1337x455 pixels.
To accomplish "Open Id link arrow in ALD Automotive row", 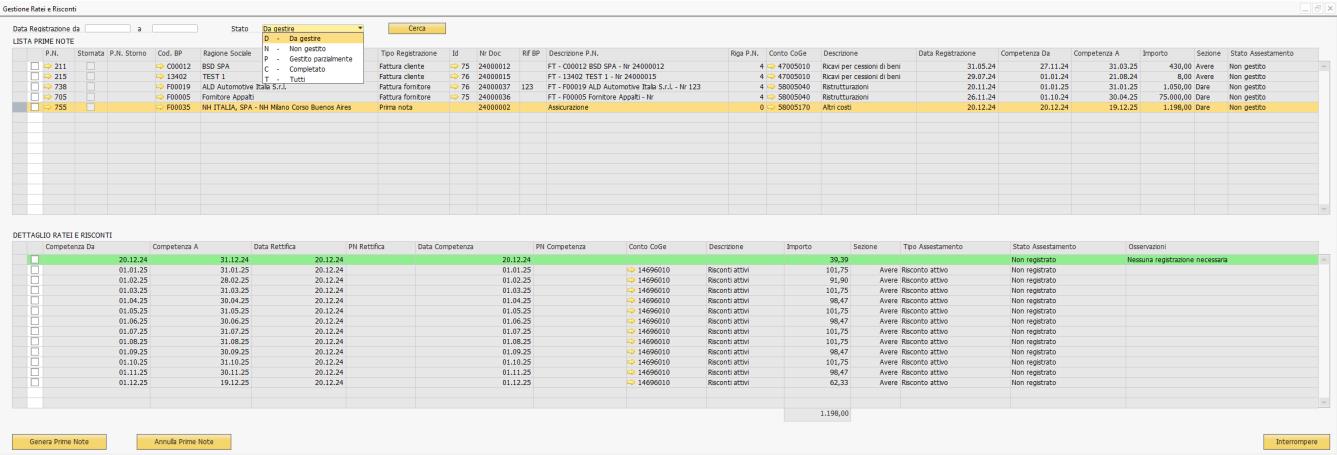I will point(455,87).
